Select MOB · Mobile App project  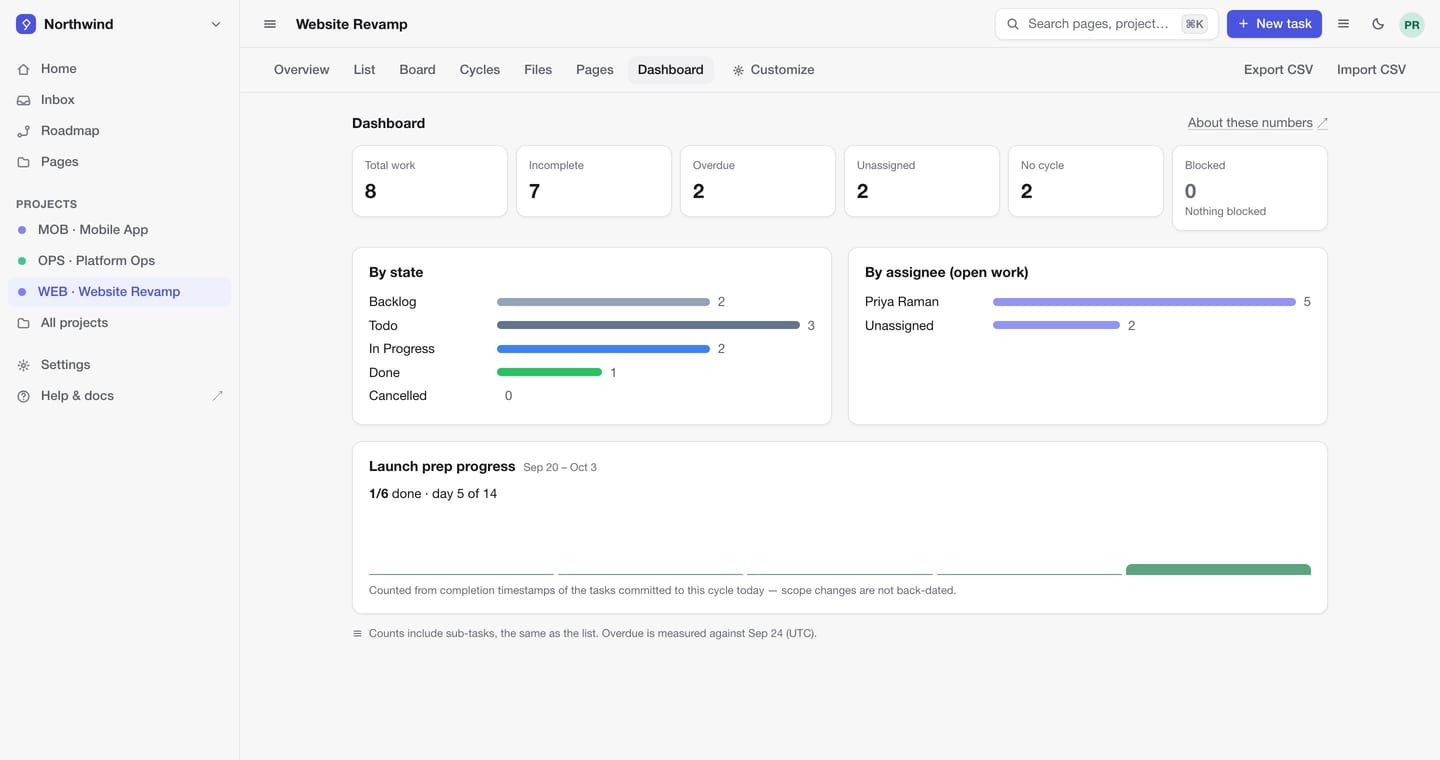(x=120, y=230)
